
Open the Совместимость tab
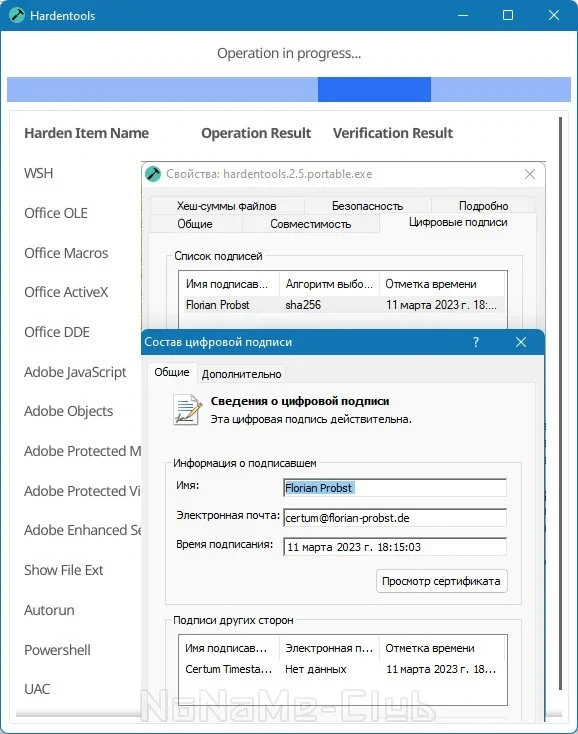pos(310,224)
